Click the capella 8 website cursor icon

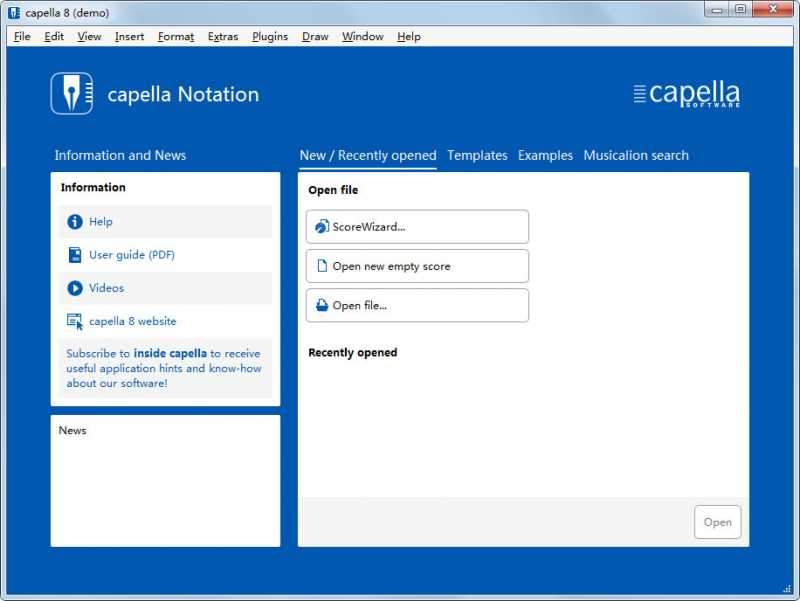[74, 321]
